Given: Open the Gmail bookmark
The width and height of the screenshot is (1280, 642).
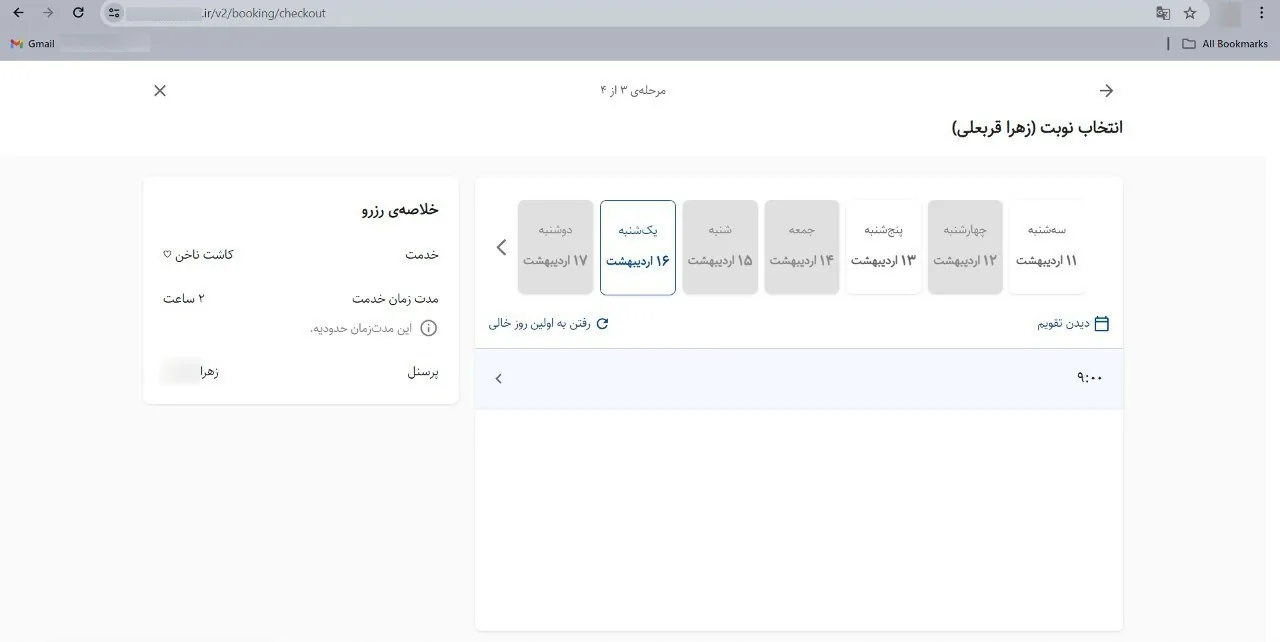Looking at the screenshot, I should click(33, 44).
